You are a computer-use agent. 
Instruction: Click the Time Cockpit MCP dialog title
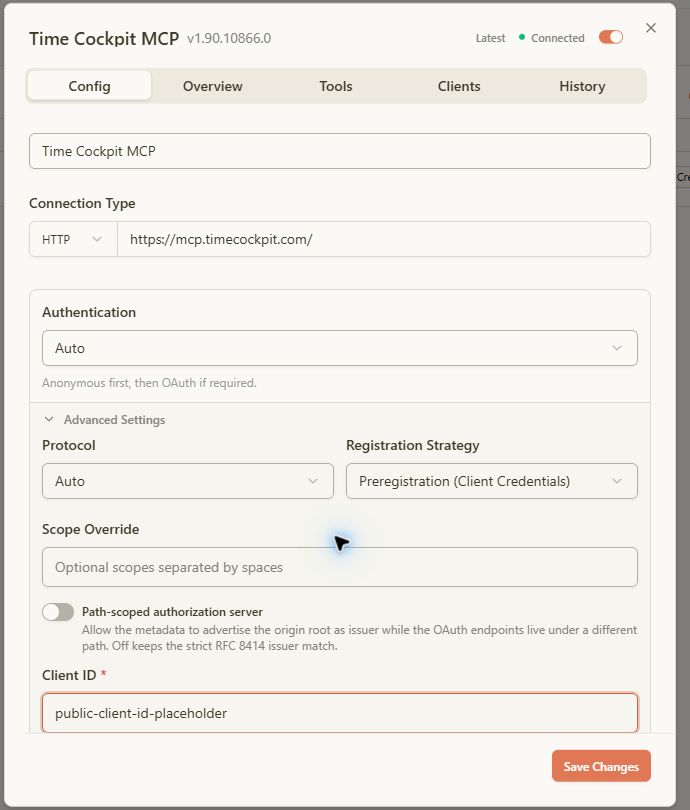(104, 39)
